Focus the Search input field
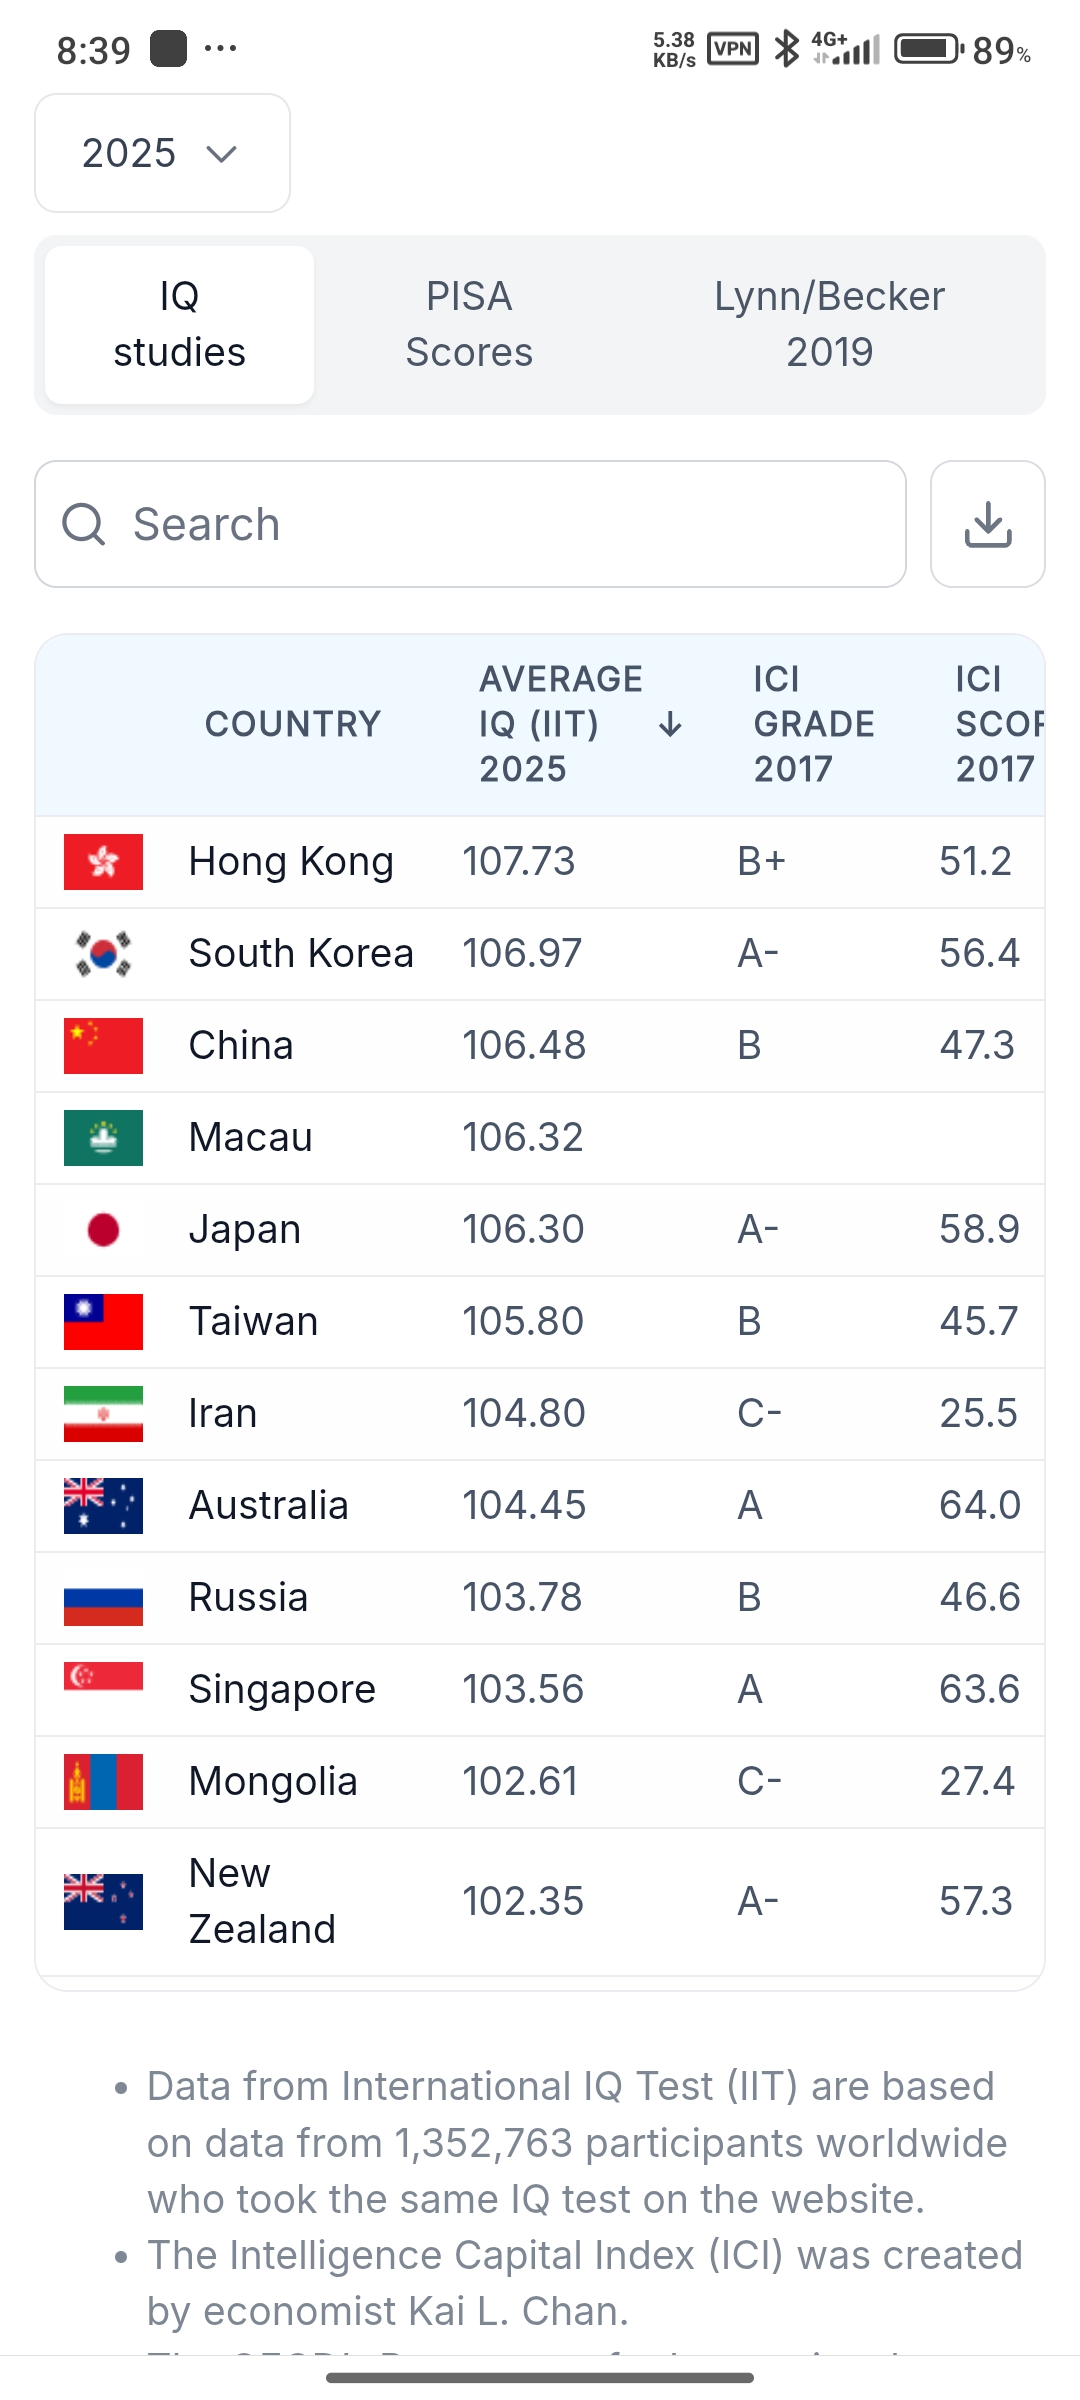Image resolution: width=1080 pixels, height=2400 pixels. pos(470,524)
